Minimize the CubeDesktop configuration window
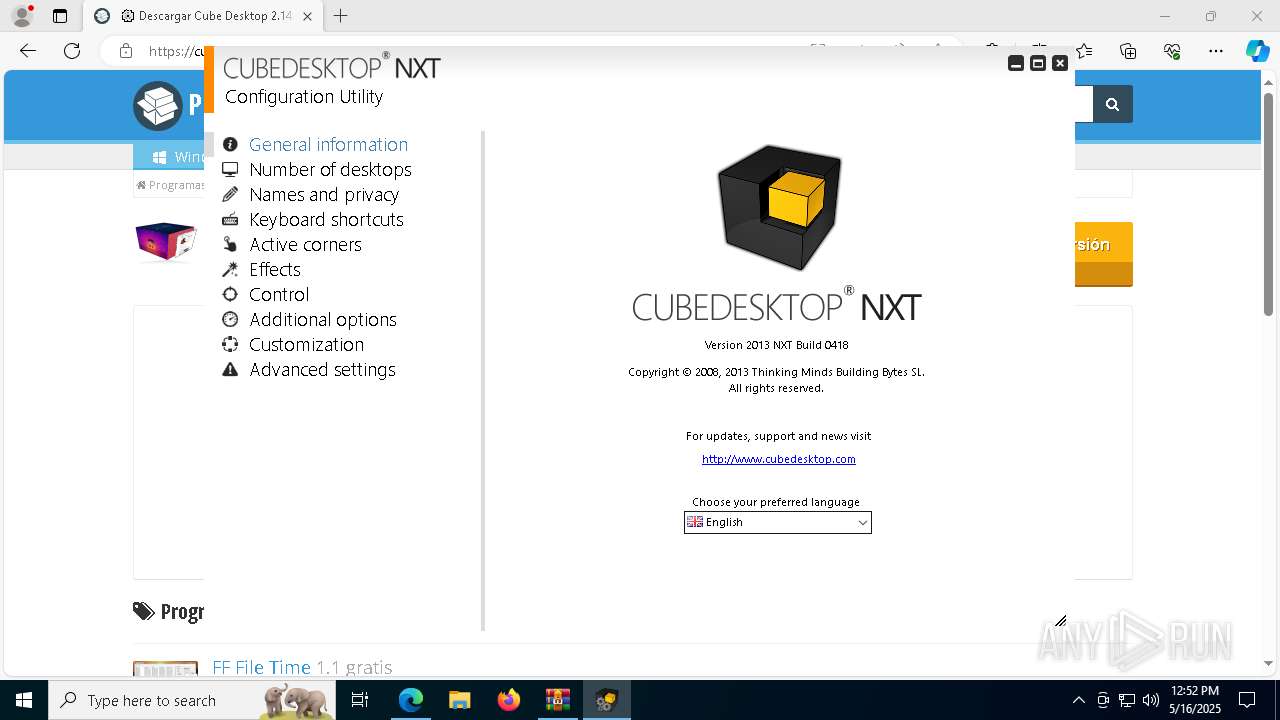 (x=1016, y=63)
